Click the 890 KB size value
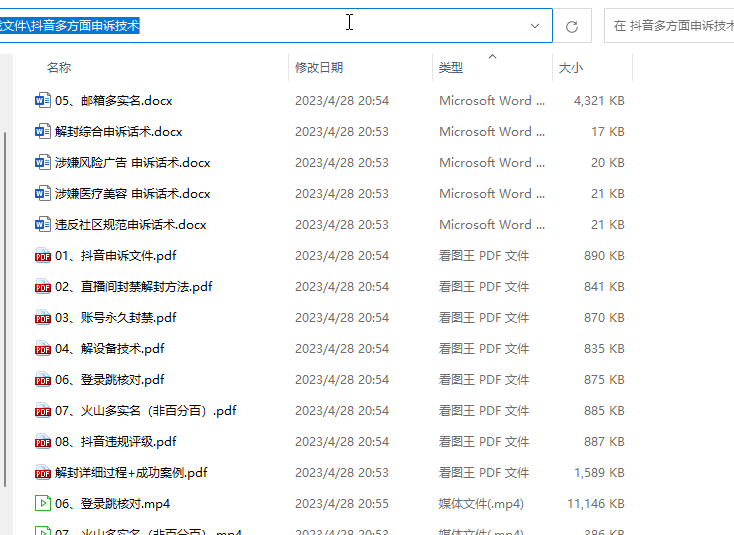This screenshot has width=734, height=535. [604, 256]
